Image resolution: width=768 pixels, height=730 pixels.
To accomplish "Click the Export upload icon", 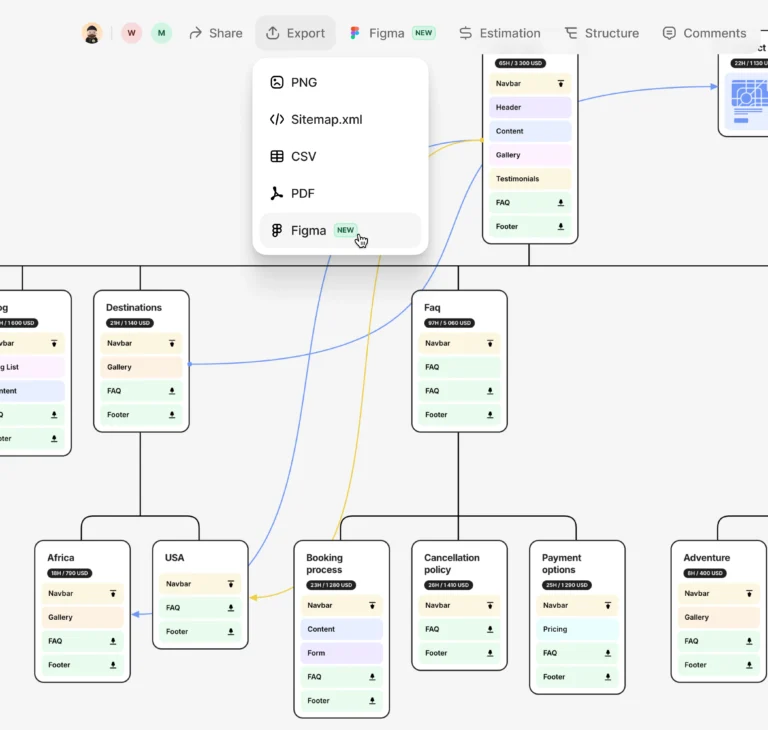I will click(272, 33).
